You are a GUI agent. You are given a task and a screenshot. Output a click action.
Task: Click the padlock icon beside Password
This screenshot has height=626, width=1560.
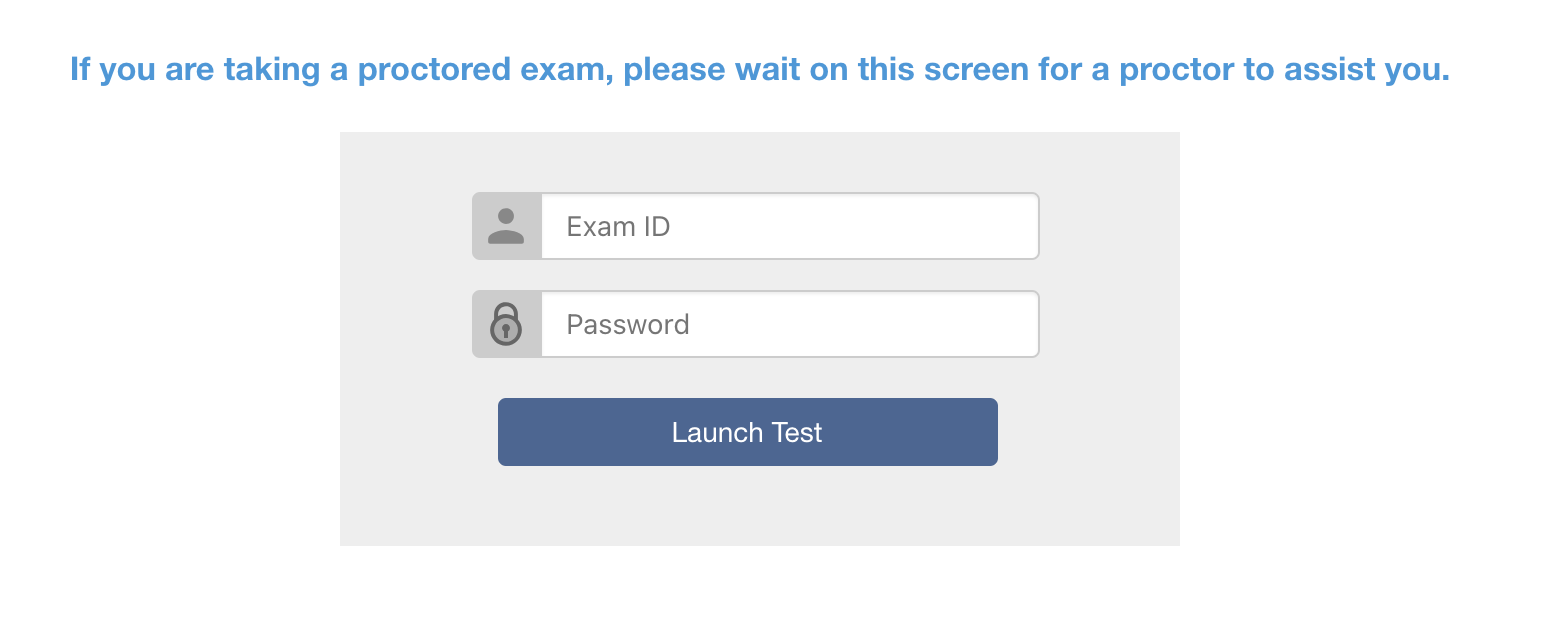point(506,324)
